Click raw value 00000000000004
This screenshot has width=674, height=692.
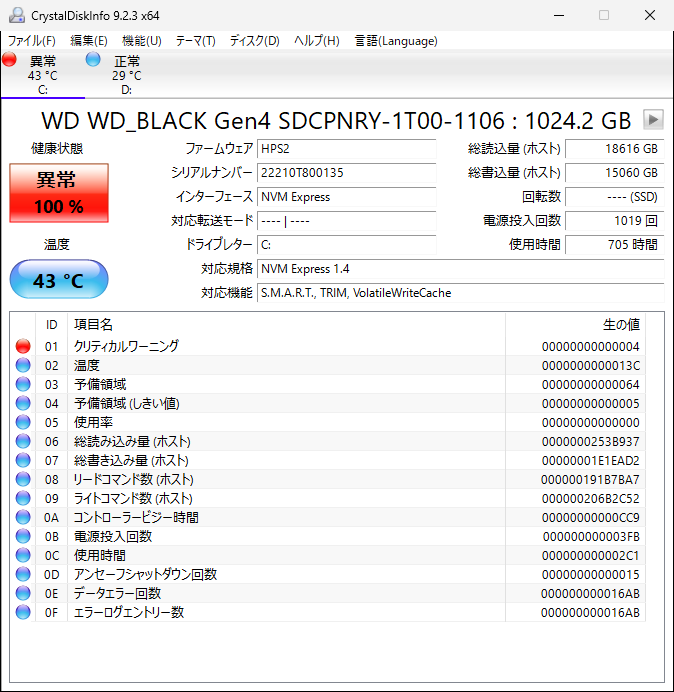[591, 347]
